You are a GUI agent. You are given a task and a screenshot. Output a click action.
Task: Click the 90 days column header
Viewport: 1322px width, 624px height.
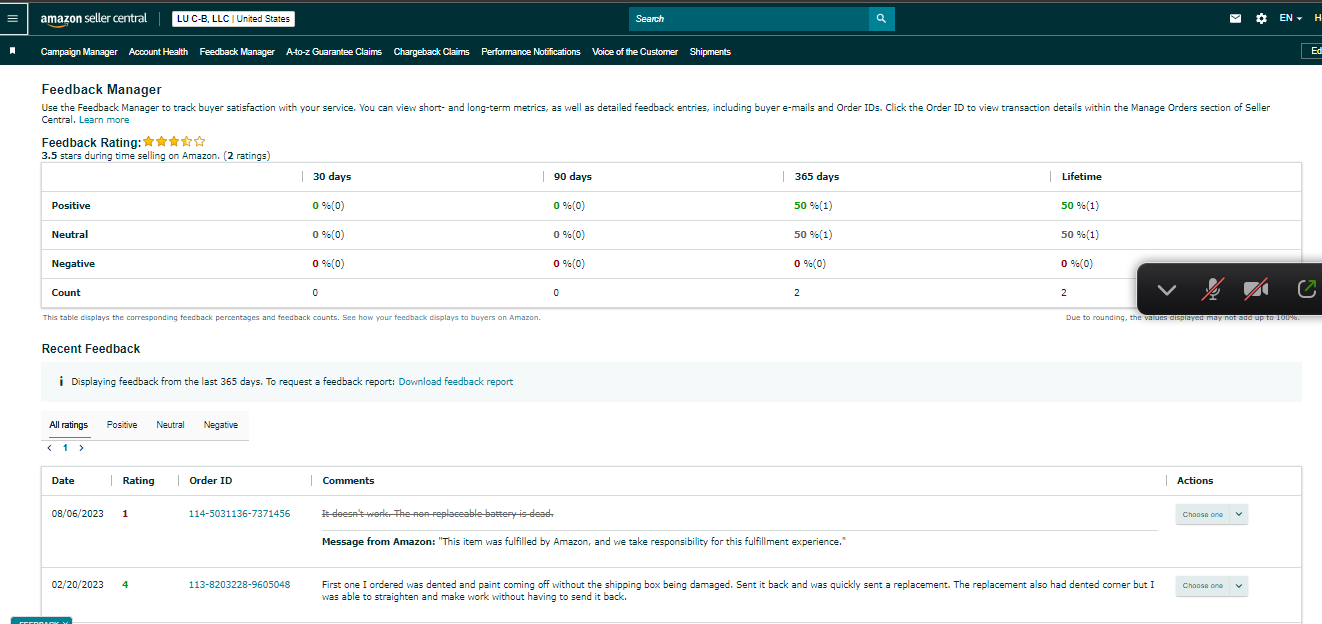tap(573, 177)
